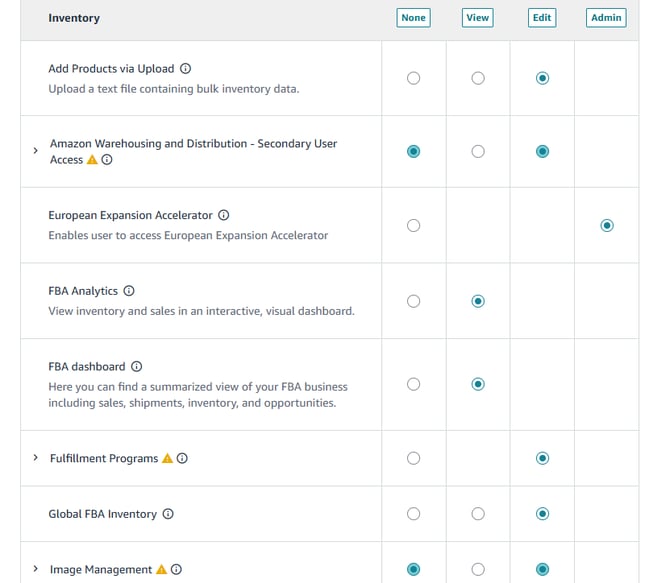Image resolution: width=670 pixels, height=583 pixels.
Task: Click the Global FBA Inventory info icon
Action: (168, 514)
